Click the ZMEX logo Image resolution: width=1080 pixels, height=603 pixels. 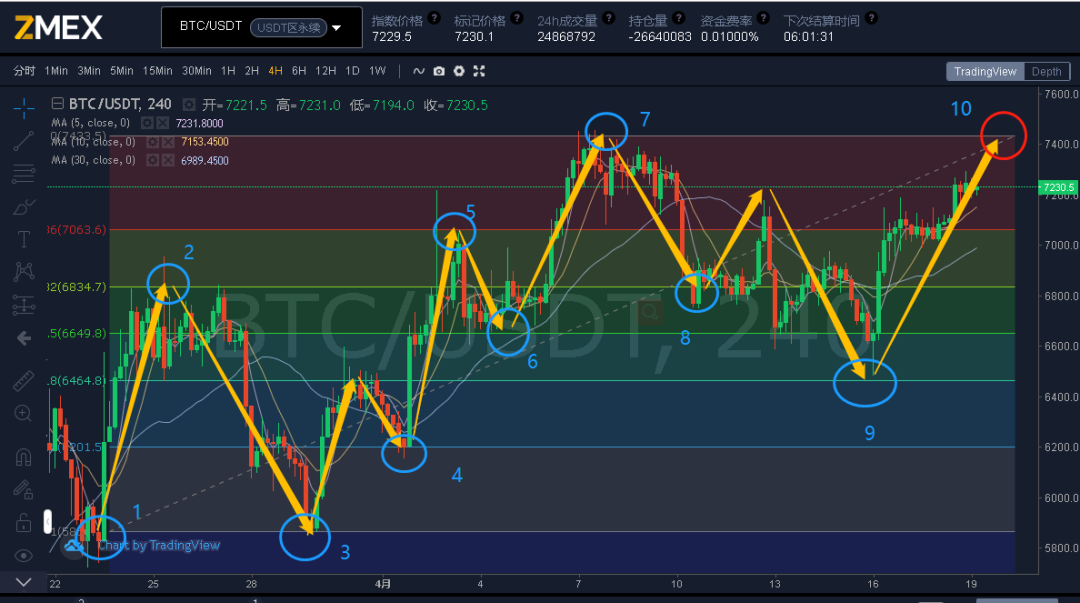(58, 28)
